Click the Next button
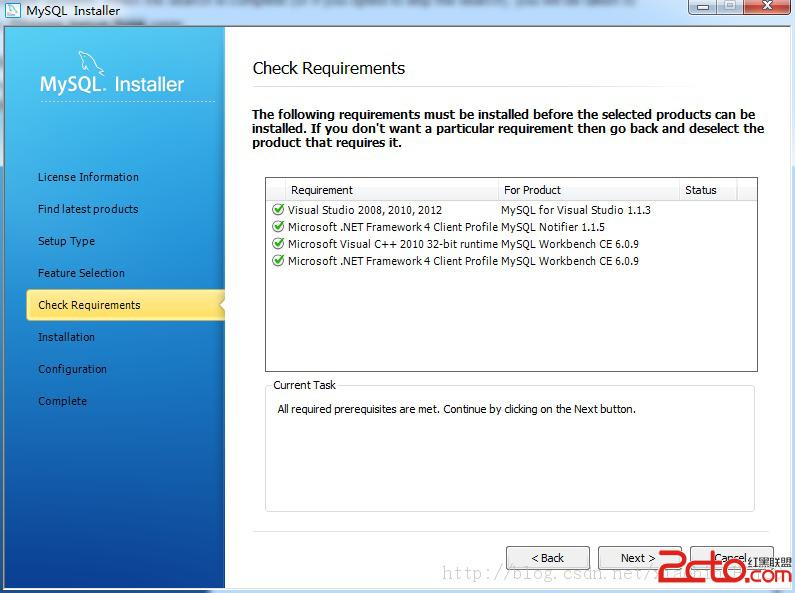 639,558
